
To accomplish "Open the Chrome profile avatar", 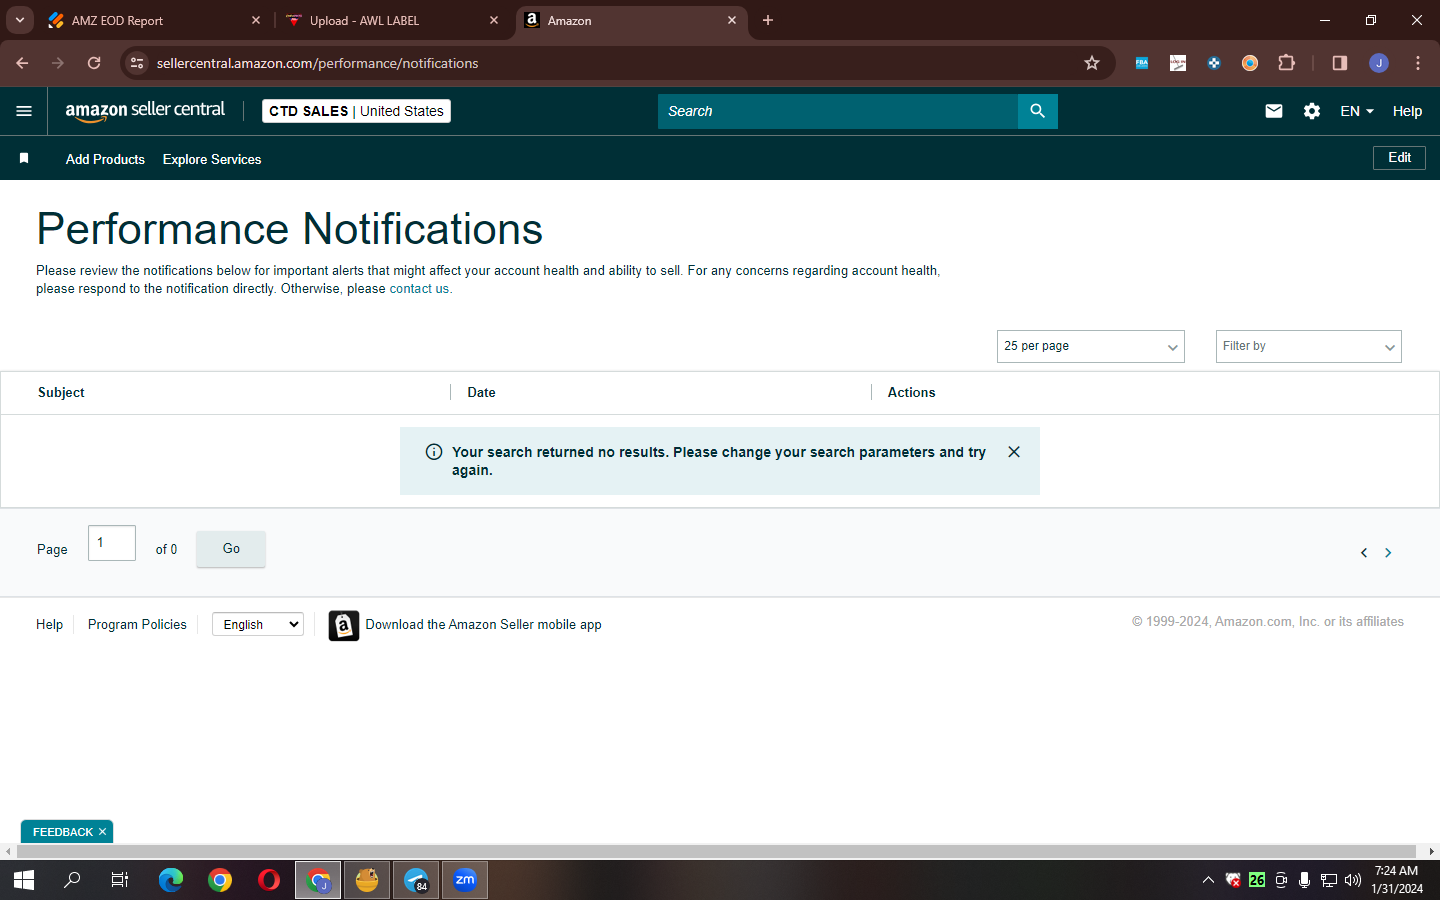I will point(1379,63).
